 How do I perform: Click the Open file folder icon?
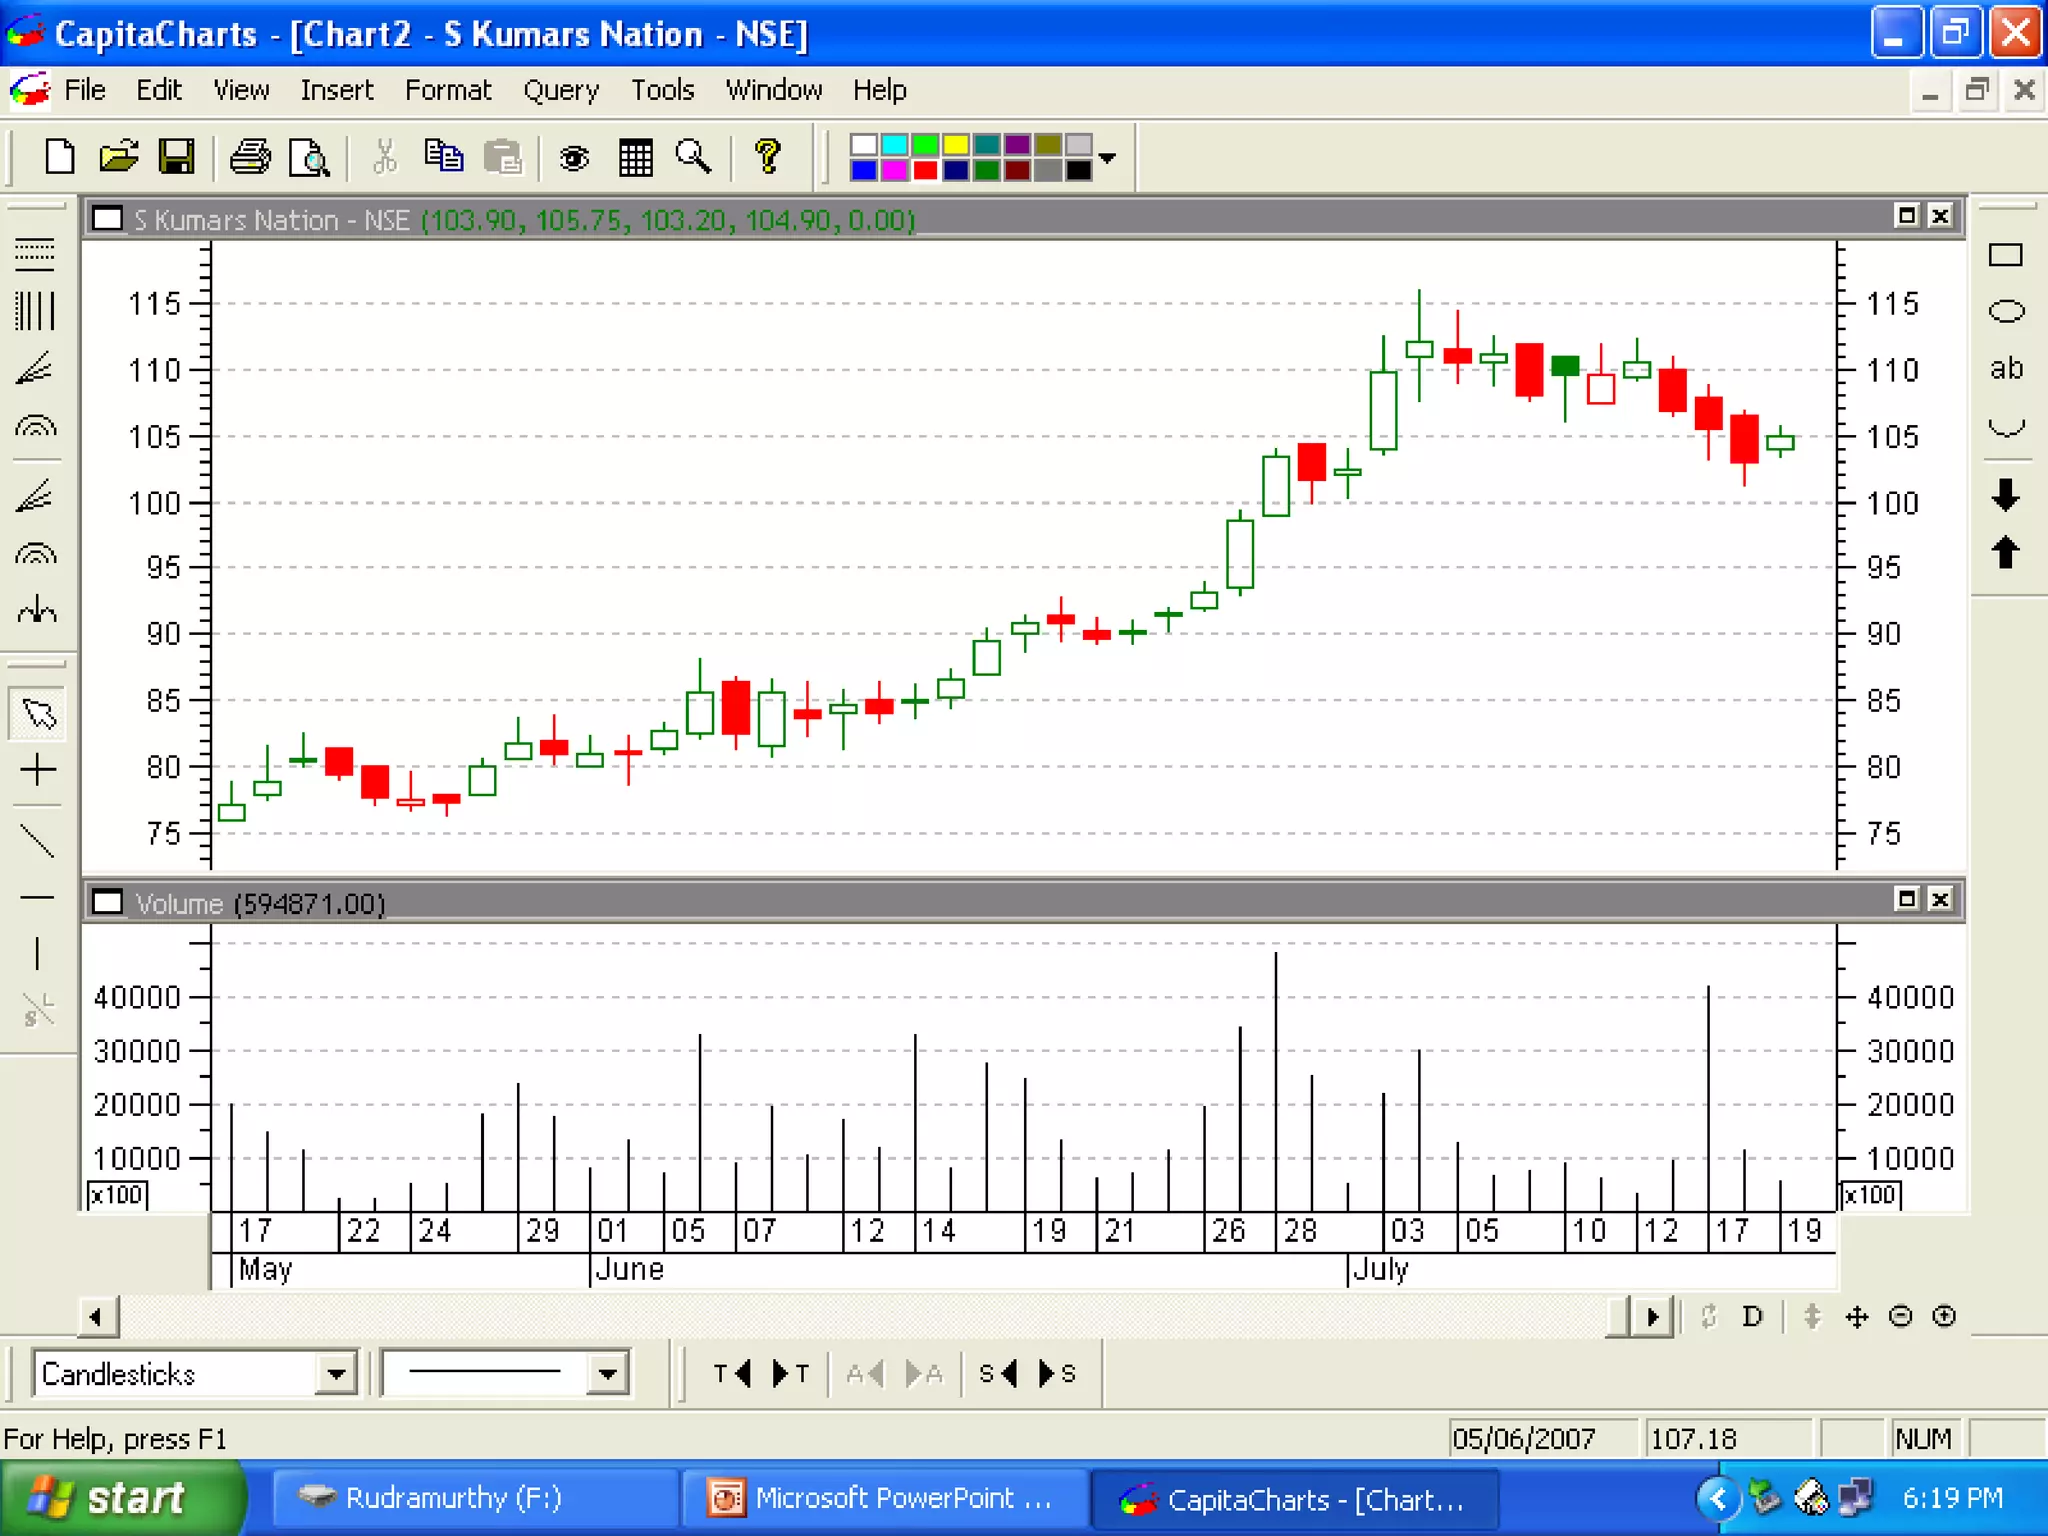(x=119, y=157)
